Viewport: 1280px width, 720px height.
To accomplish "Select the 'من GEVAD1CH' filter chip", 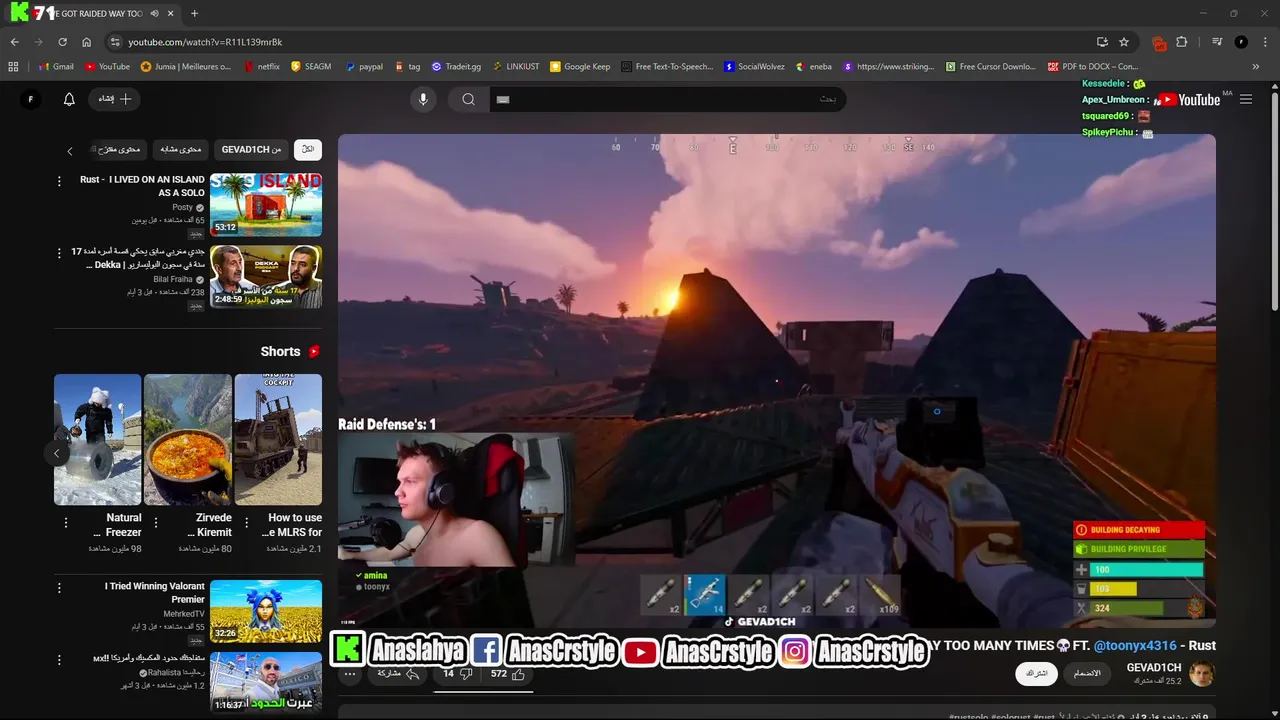I will pos(252,149).
